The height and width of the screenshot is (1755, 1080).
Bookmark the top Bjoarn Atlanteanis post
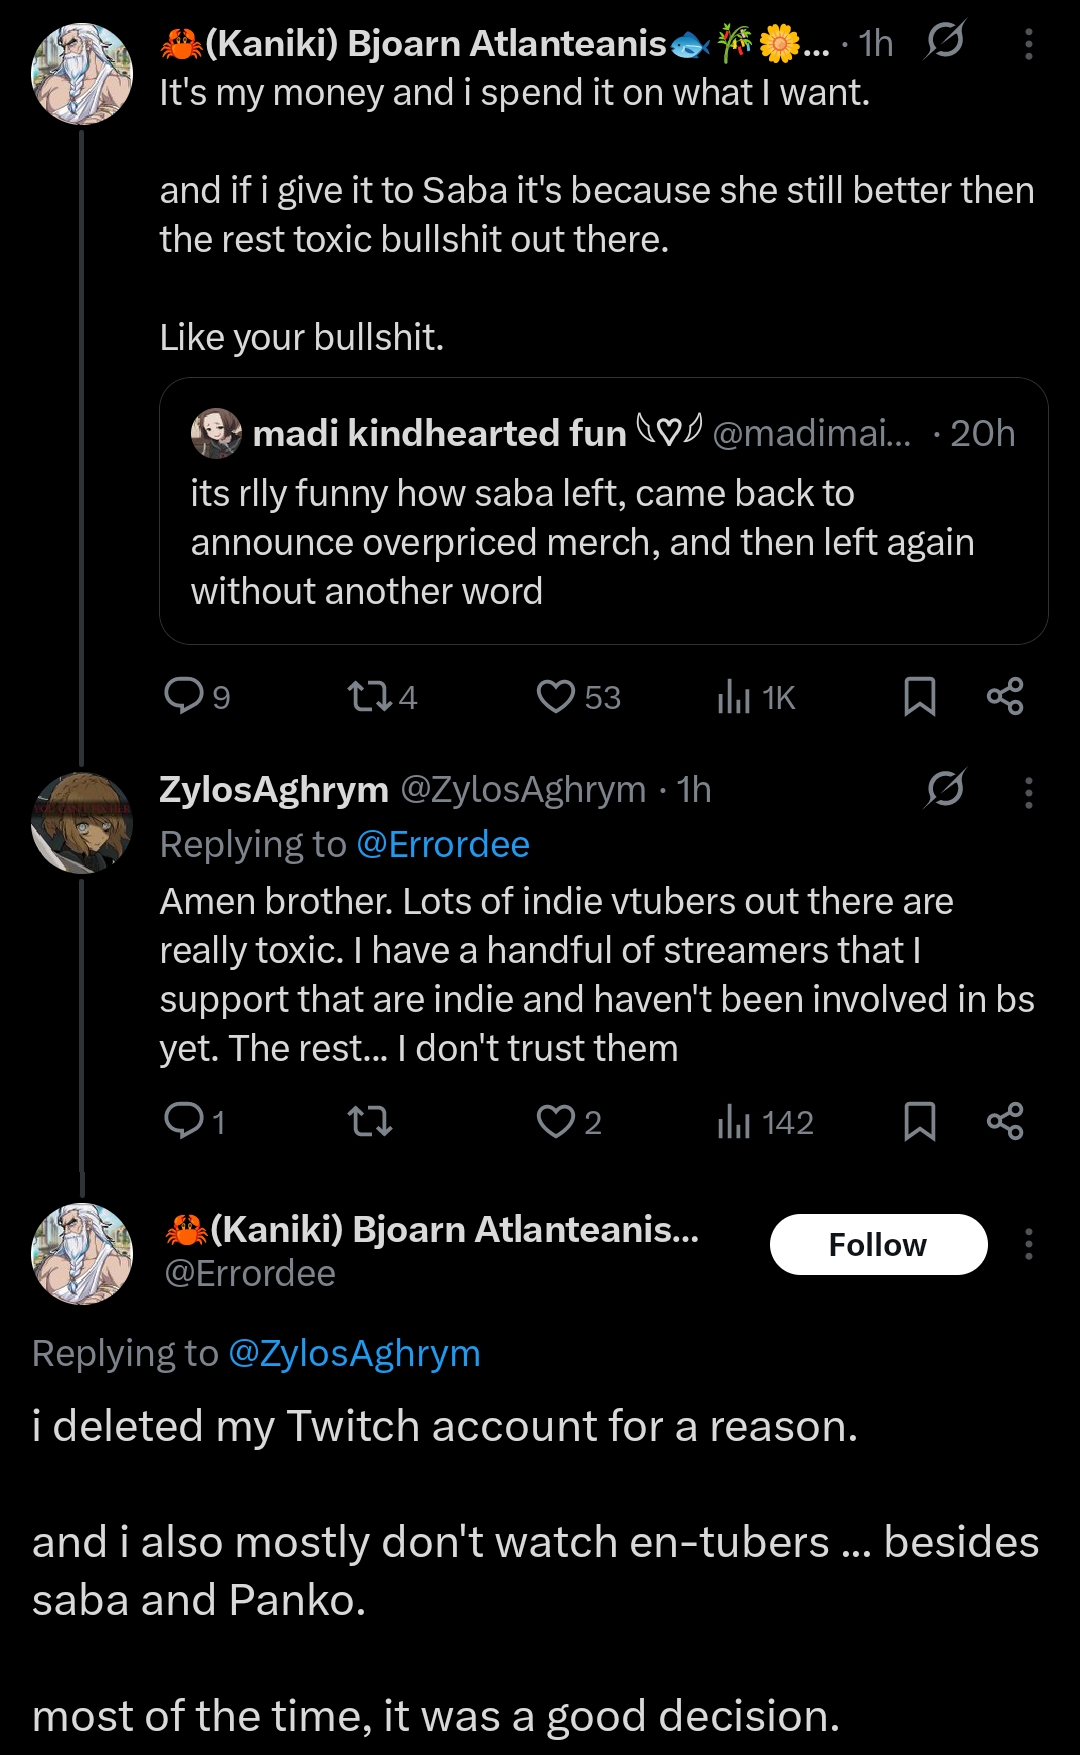coord(919,696)
